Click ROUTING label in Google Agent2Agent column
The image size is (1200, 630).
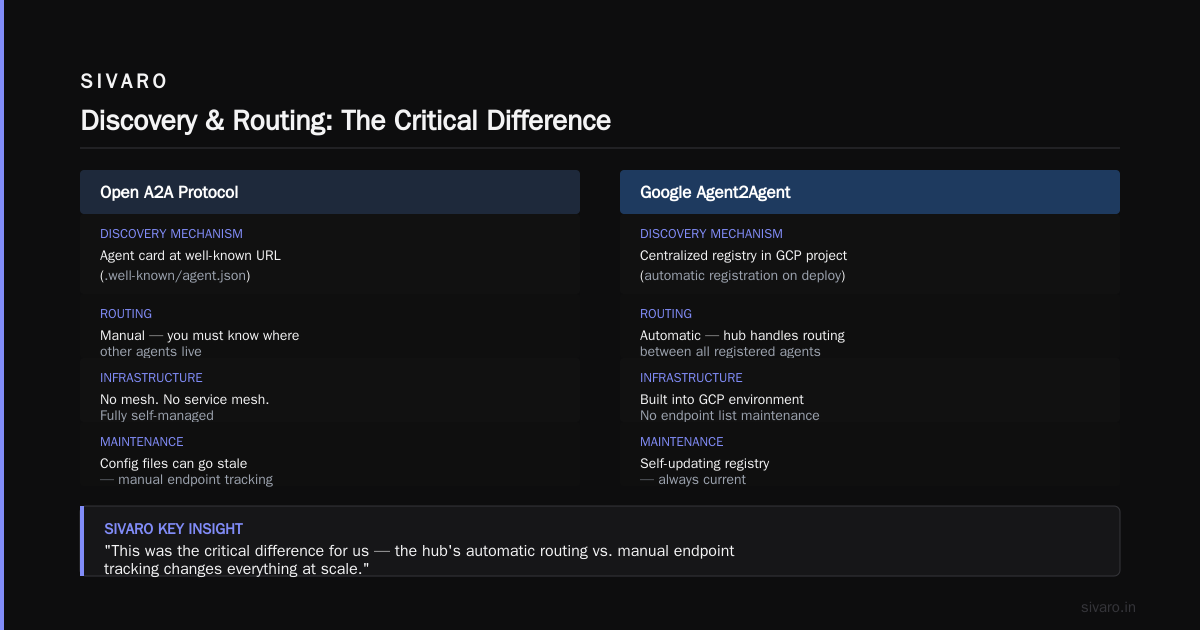tap(666, 314)
